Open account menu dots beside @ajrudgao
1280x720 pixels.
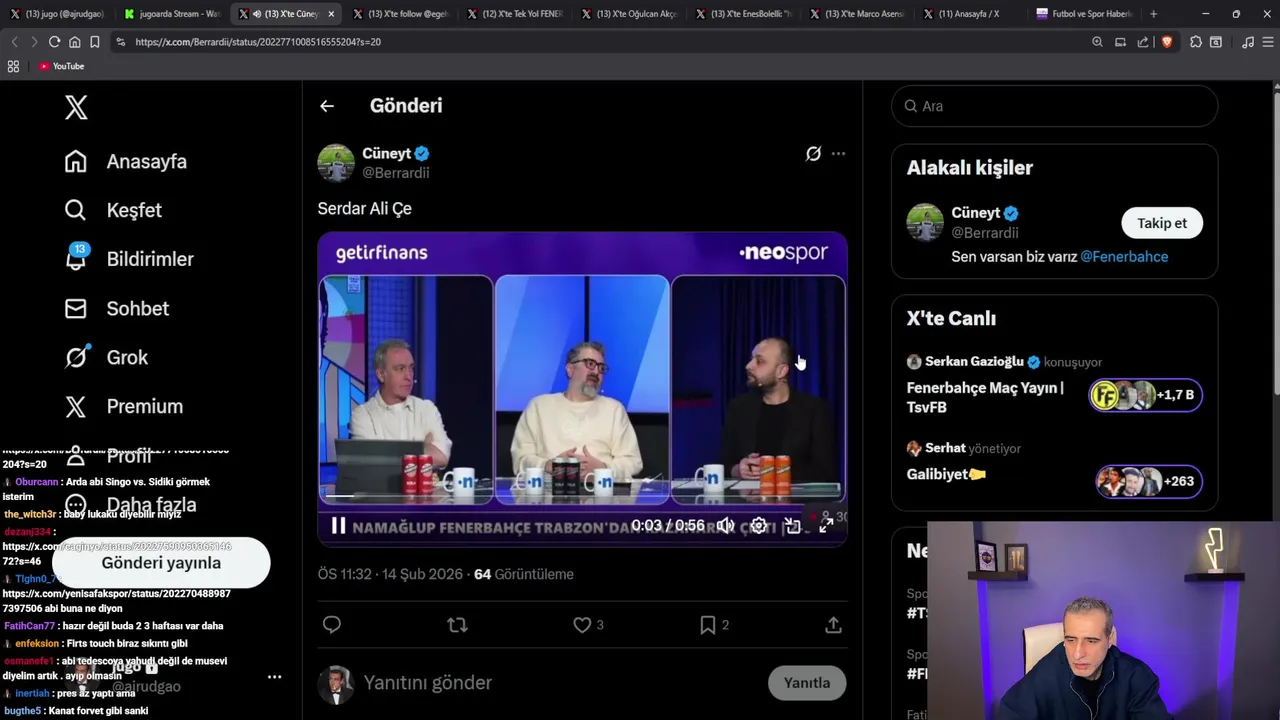coord(274,677)
